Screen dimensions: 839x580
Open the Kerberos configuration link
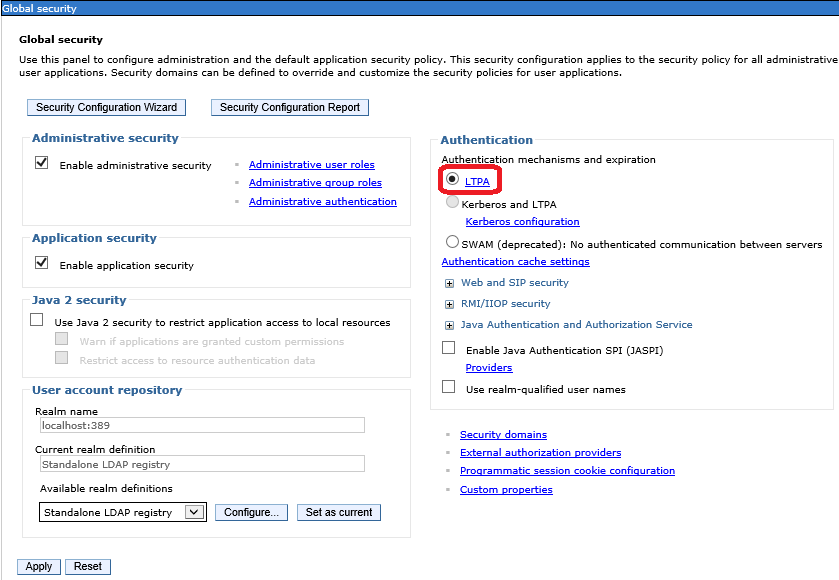point(522,222)
